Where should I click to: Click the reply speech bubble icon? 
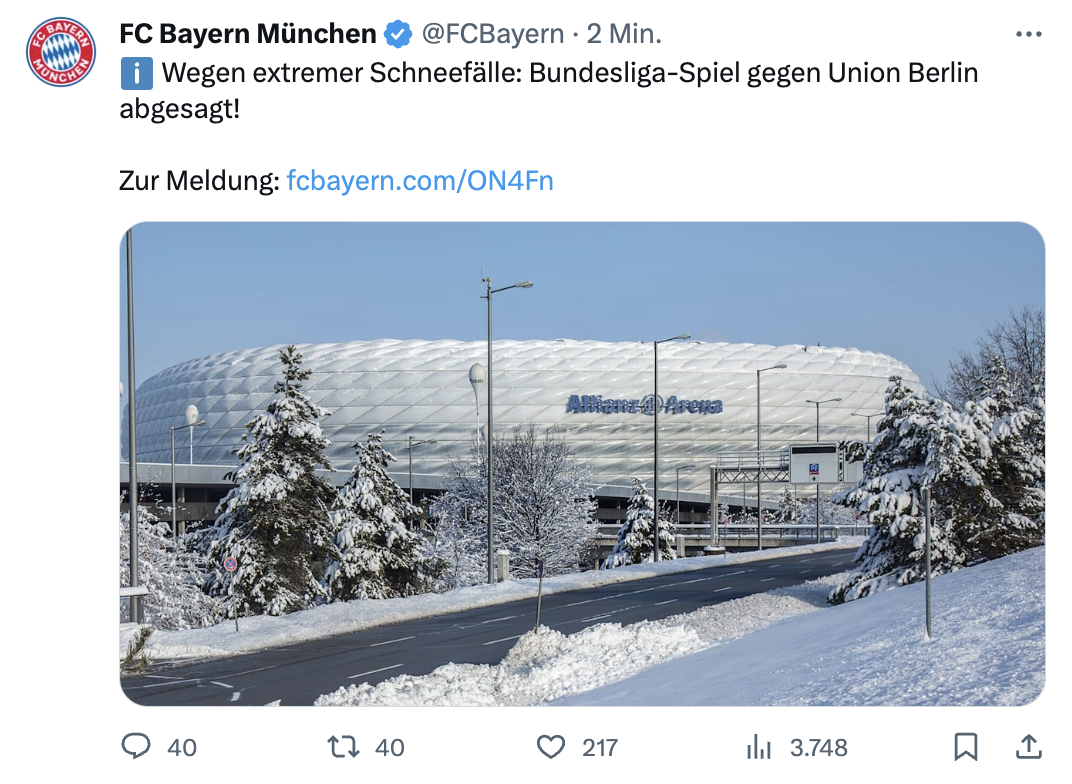(136, 746)
